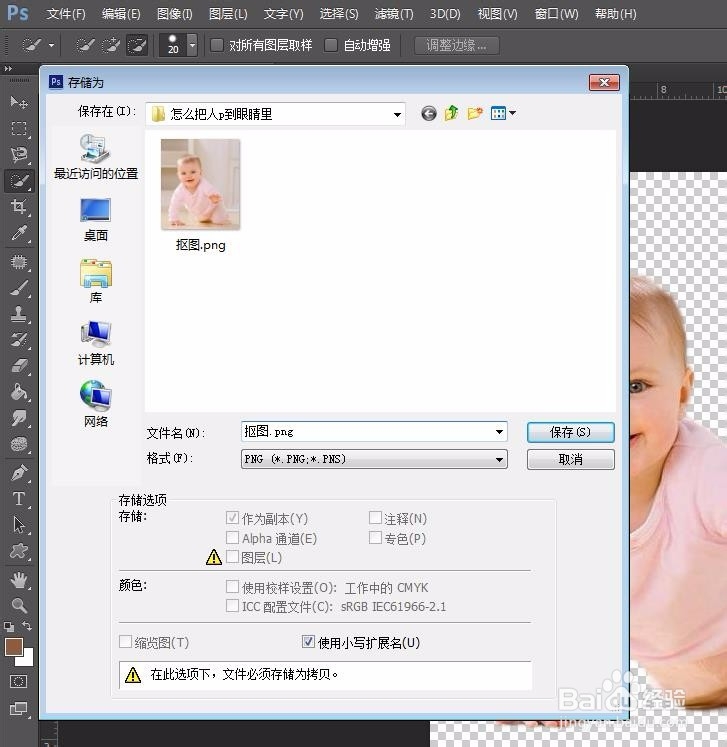Toggle Quick Mask mode
The height and width of the screenshot is (747, 727).
tap(19, 681)
